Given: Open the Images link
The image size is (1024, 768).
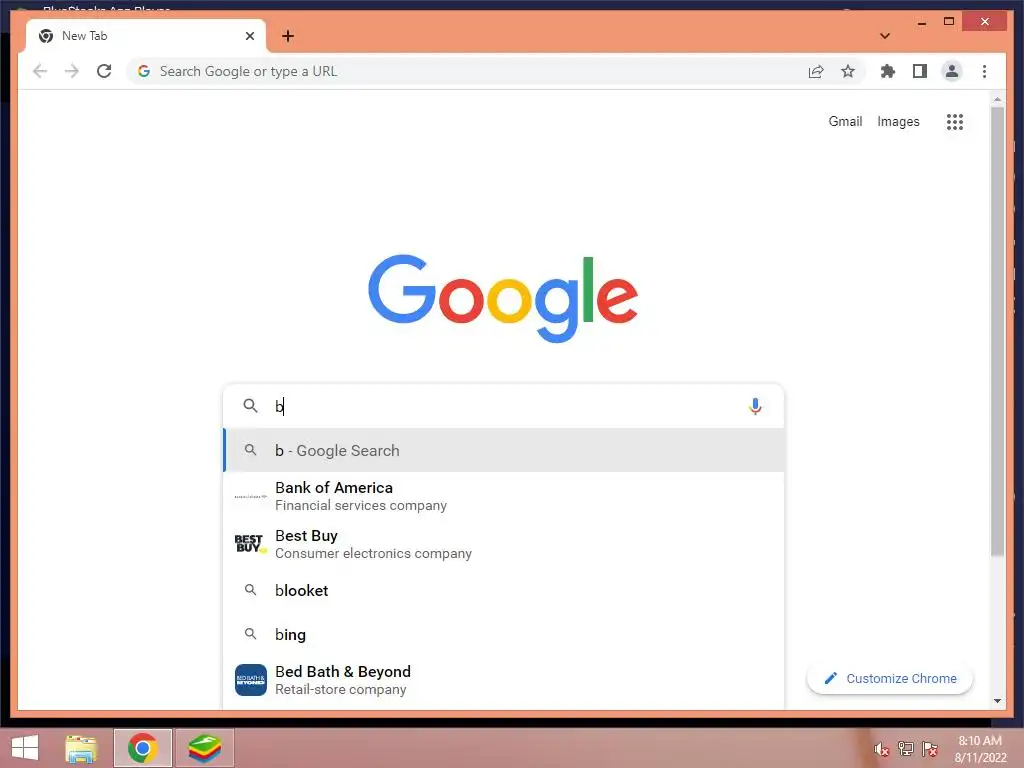Looking at the screenshot, I should pos(898,121).
